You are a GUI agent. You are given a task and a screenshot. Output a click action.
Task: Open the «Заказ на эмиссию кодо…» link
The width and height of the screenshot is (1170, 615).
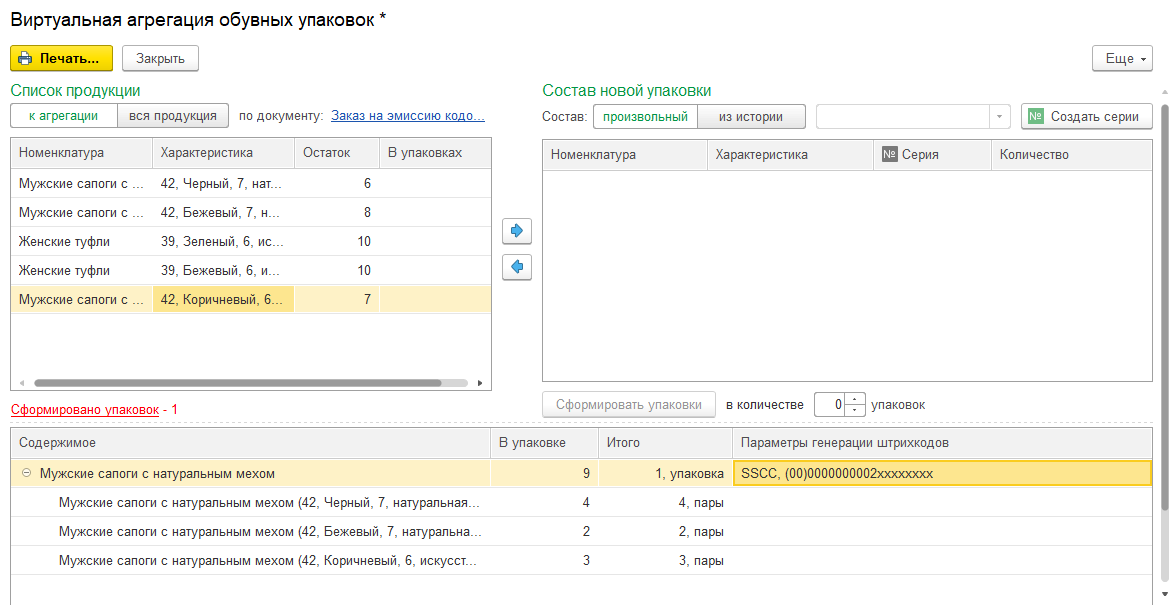[407, 116]
